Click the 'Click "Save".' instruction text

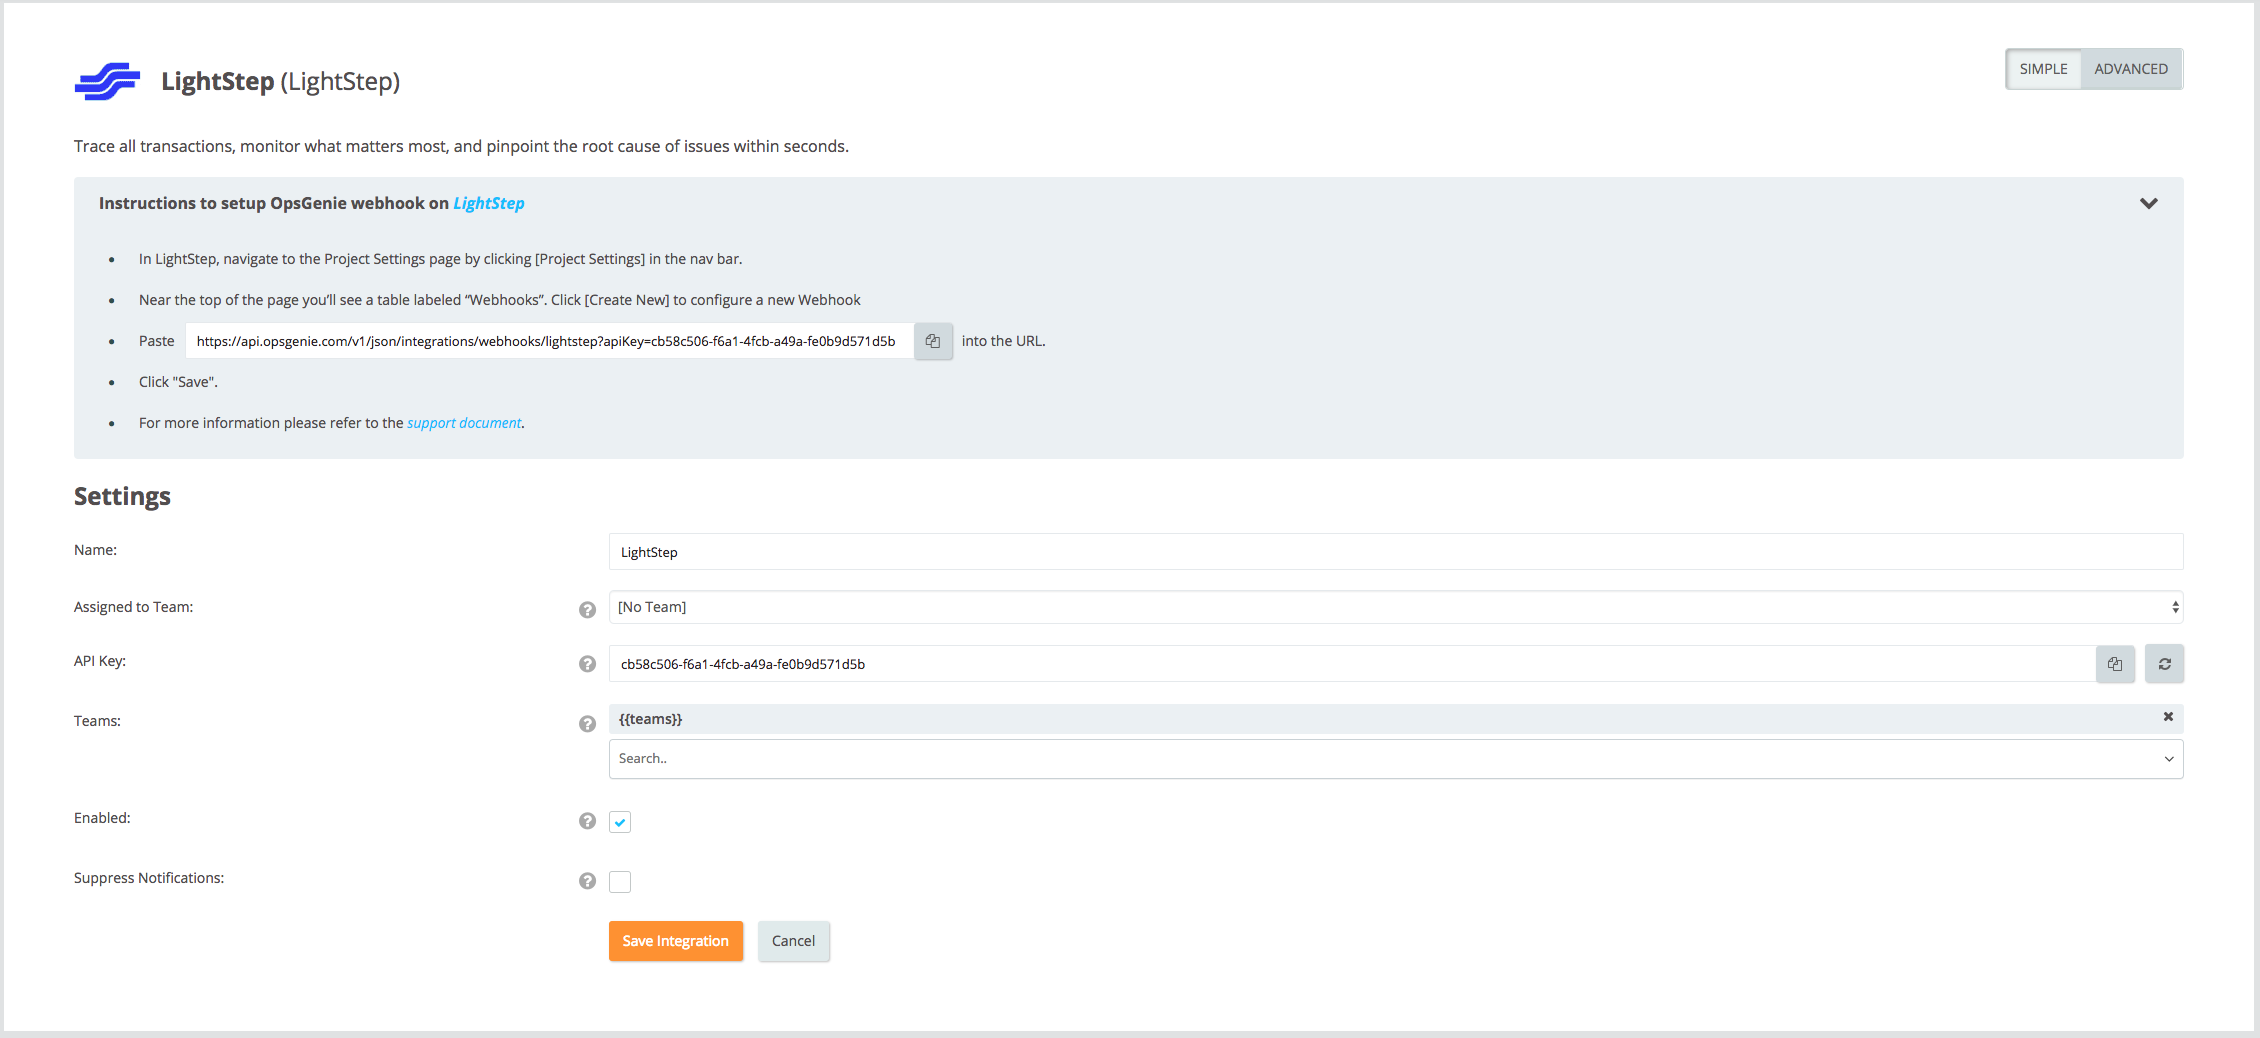tap(178, 382)
